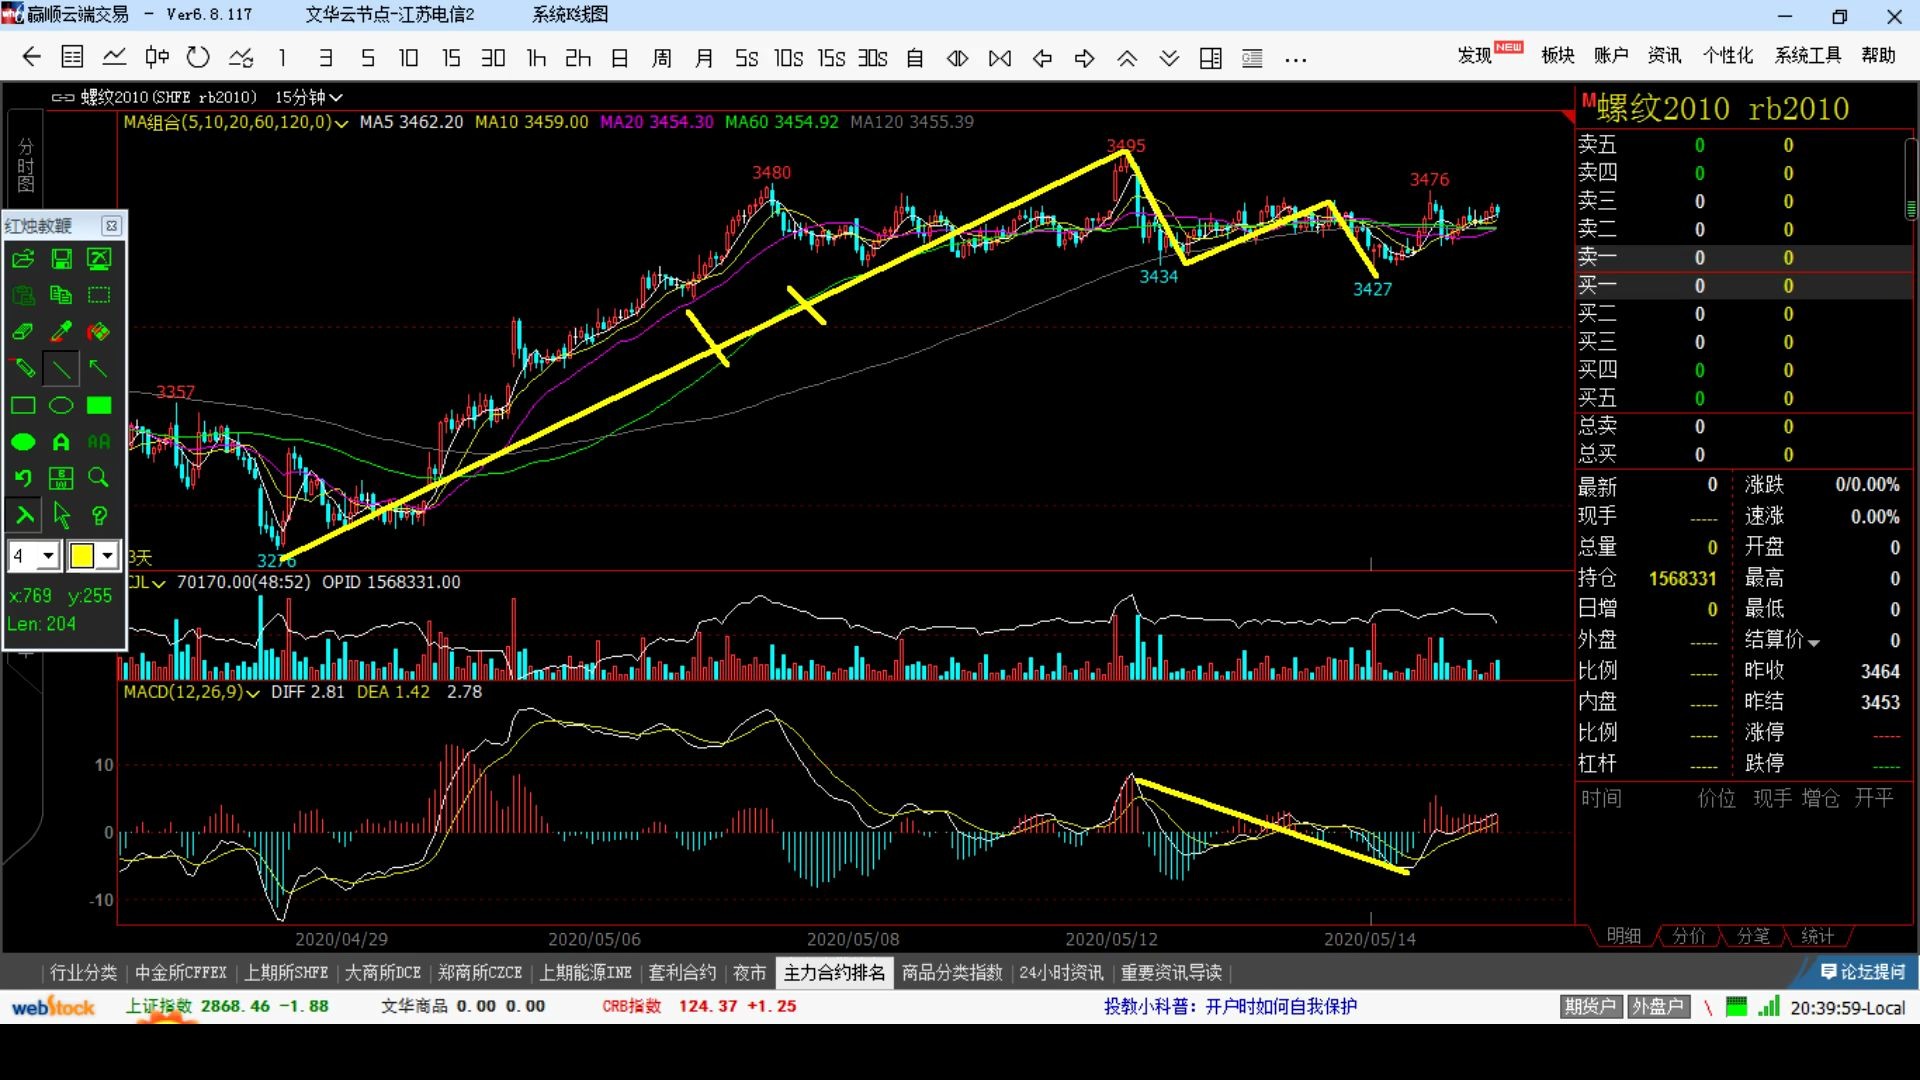Select the filled rectangle tool
Image resolution: width=1920 pixels, height=1080 pixels.
99,405
